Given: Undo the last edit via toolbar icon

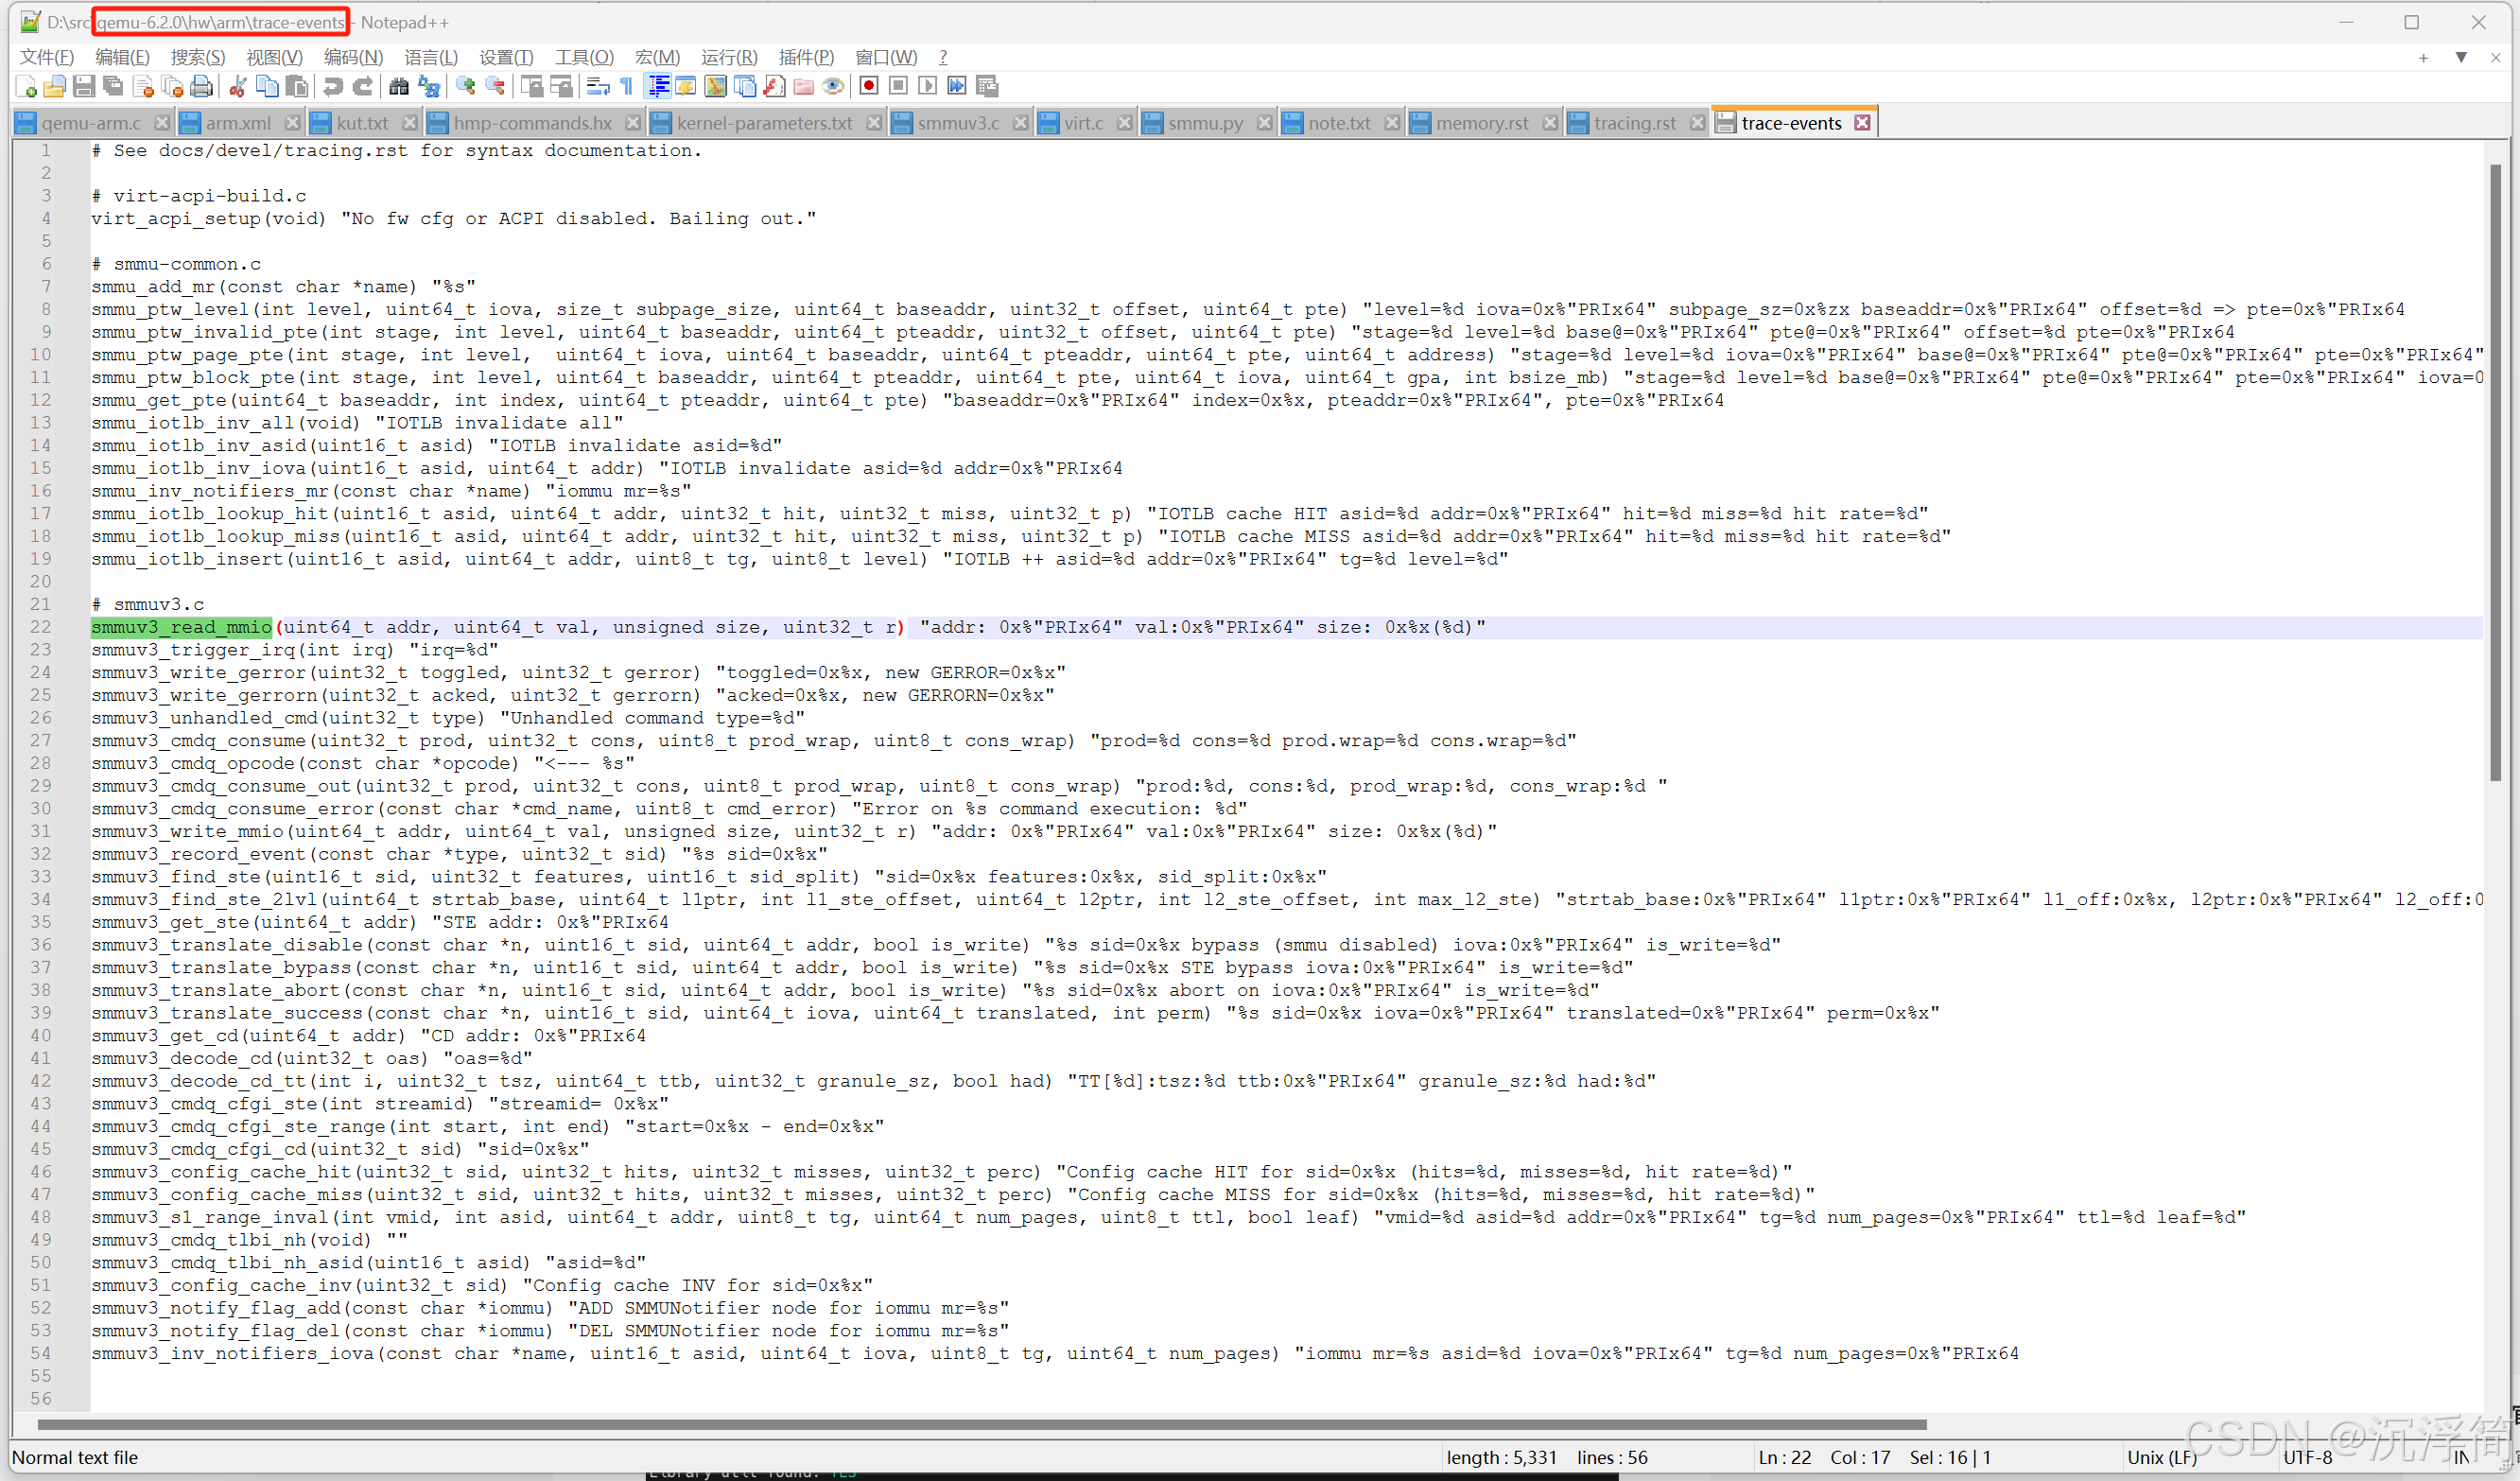Looking at the screenshot, I should [x=333, y=86].
